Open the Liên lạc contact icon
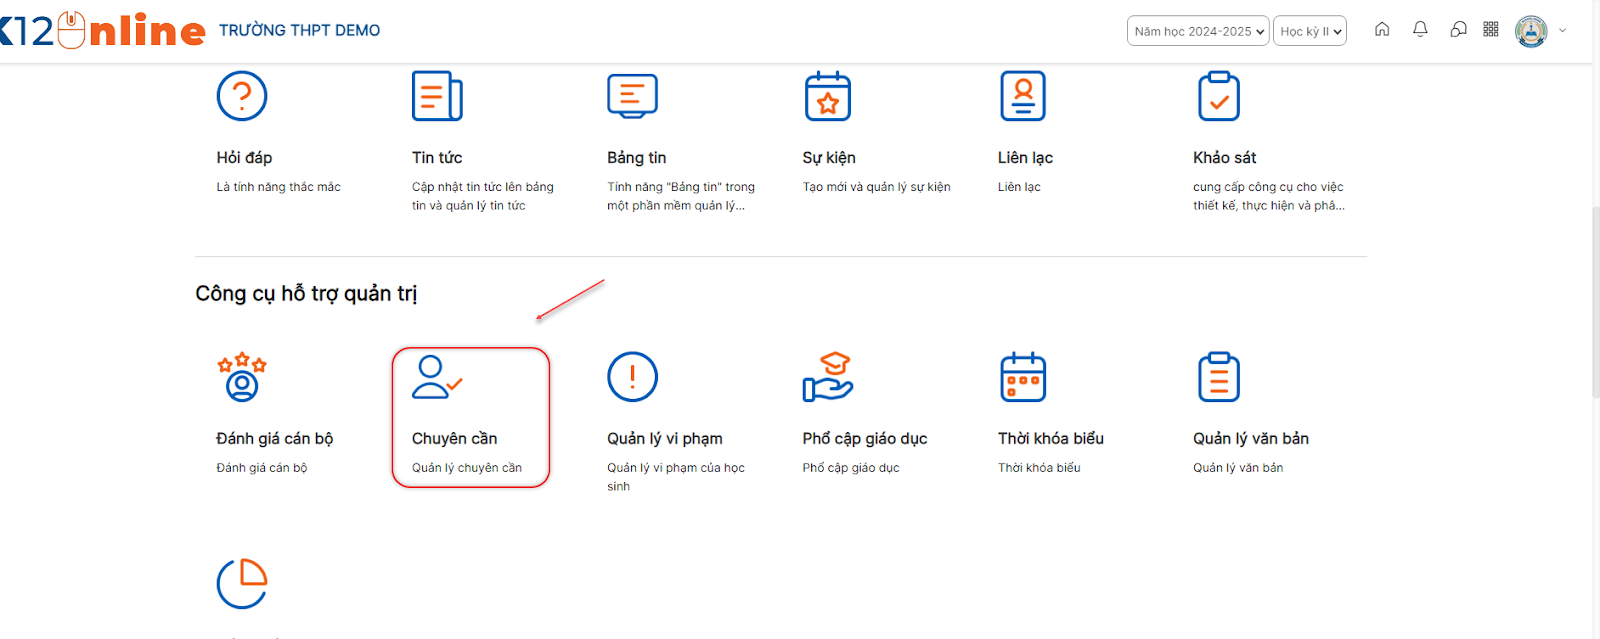 1023,96
